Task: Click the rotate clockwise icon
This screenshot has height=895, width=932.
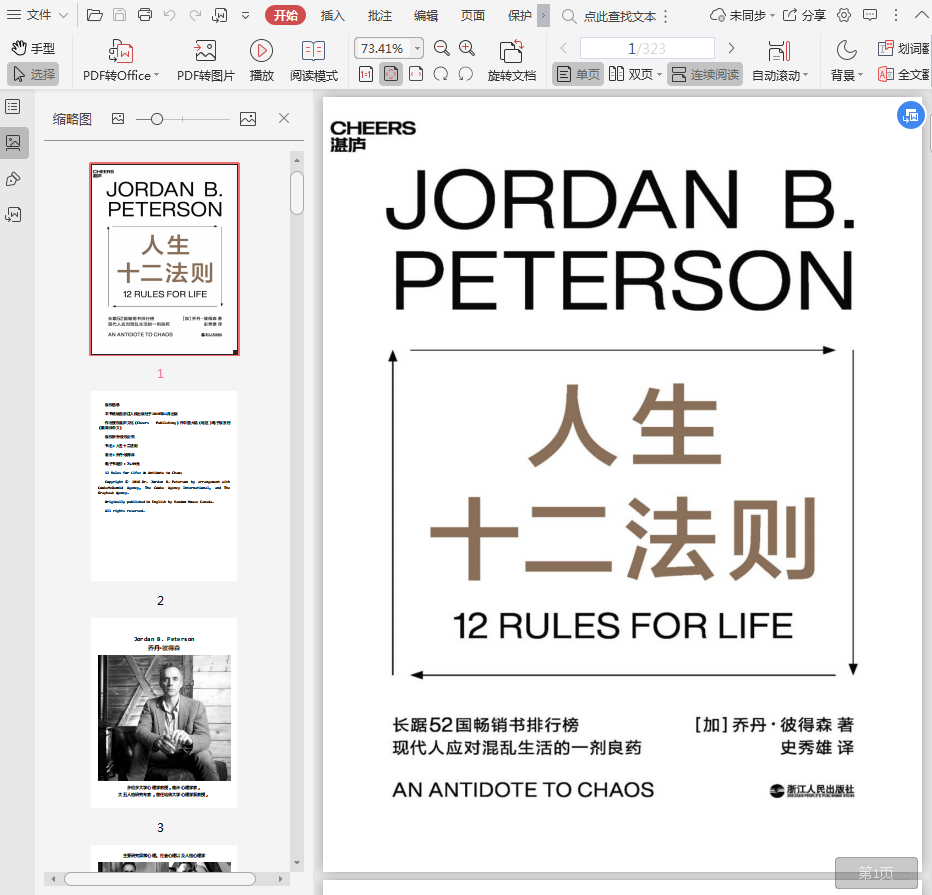Action: (441, 74)
